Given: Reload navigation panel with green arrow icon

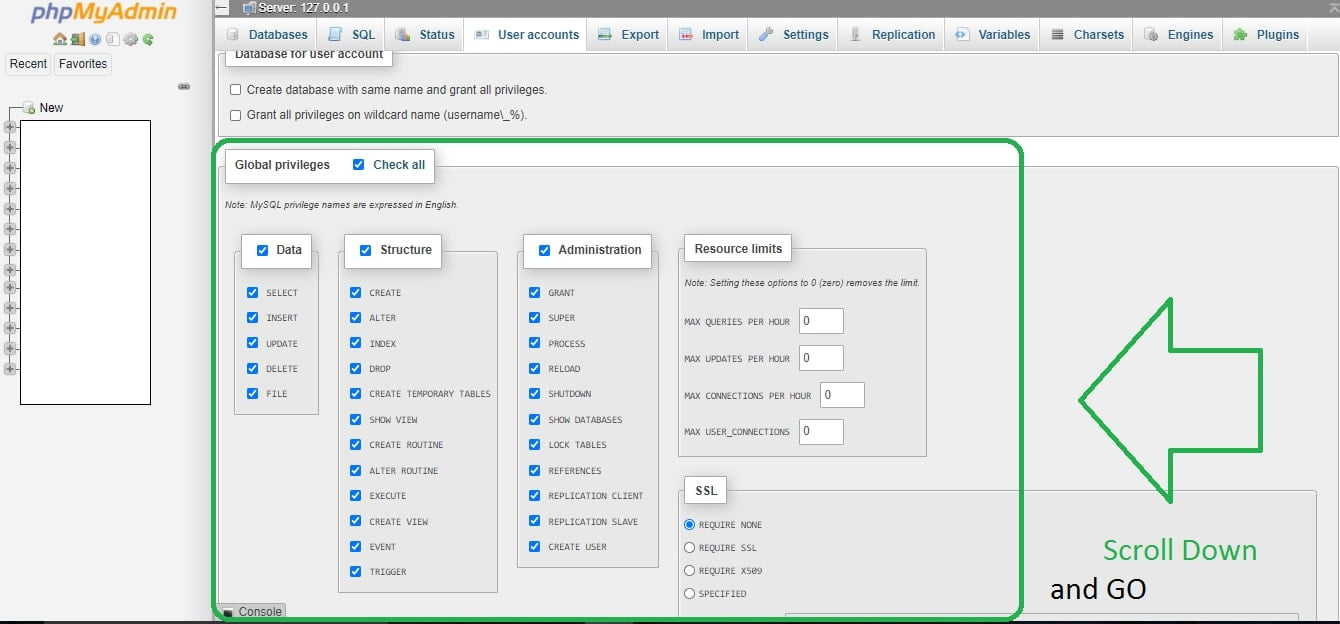Looking at the screenshot, I should tap(148, 39).
